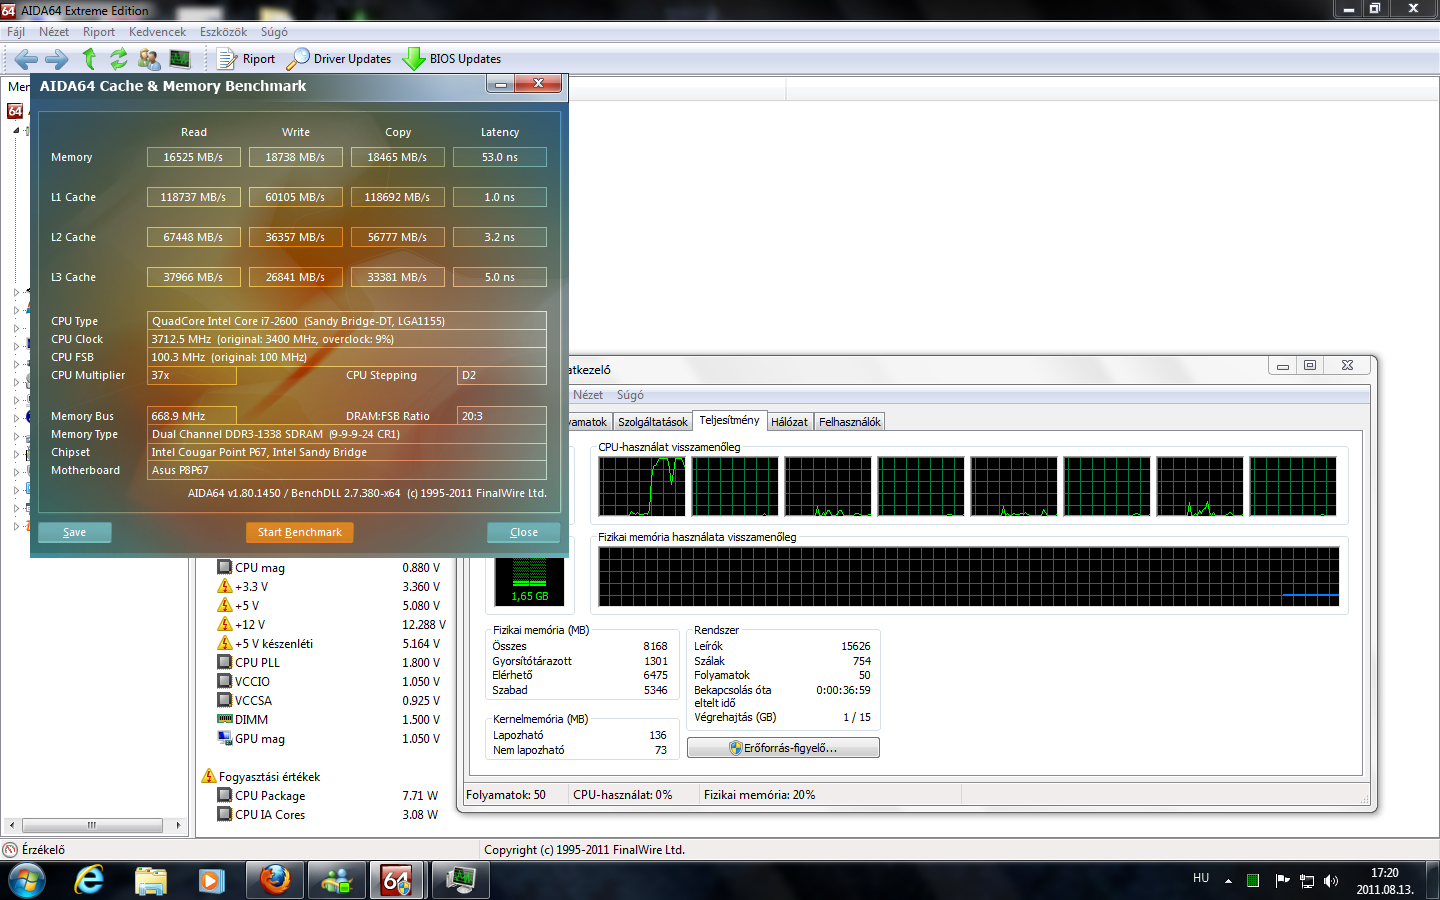This screenshot has width=1440, height=900.
Task: Open Windows Media Player taskbar icon
Action: (211, 881)
